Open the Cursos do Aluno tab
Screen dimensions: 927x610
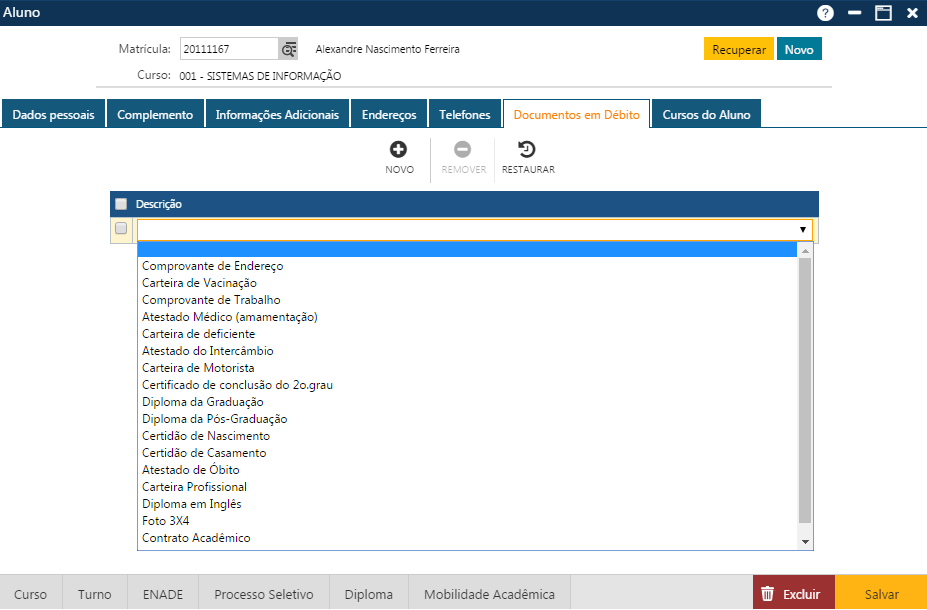click(x=706, y=115)
